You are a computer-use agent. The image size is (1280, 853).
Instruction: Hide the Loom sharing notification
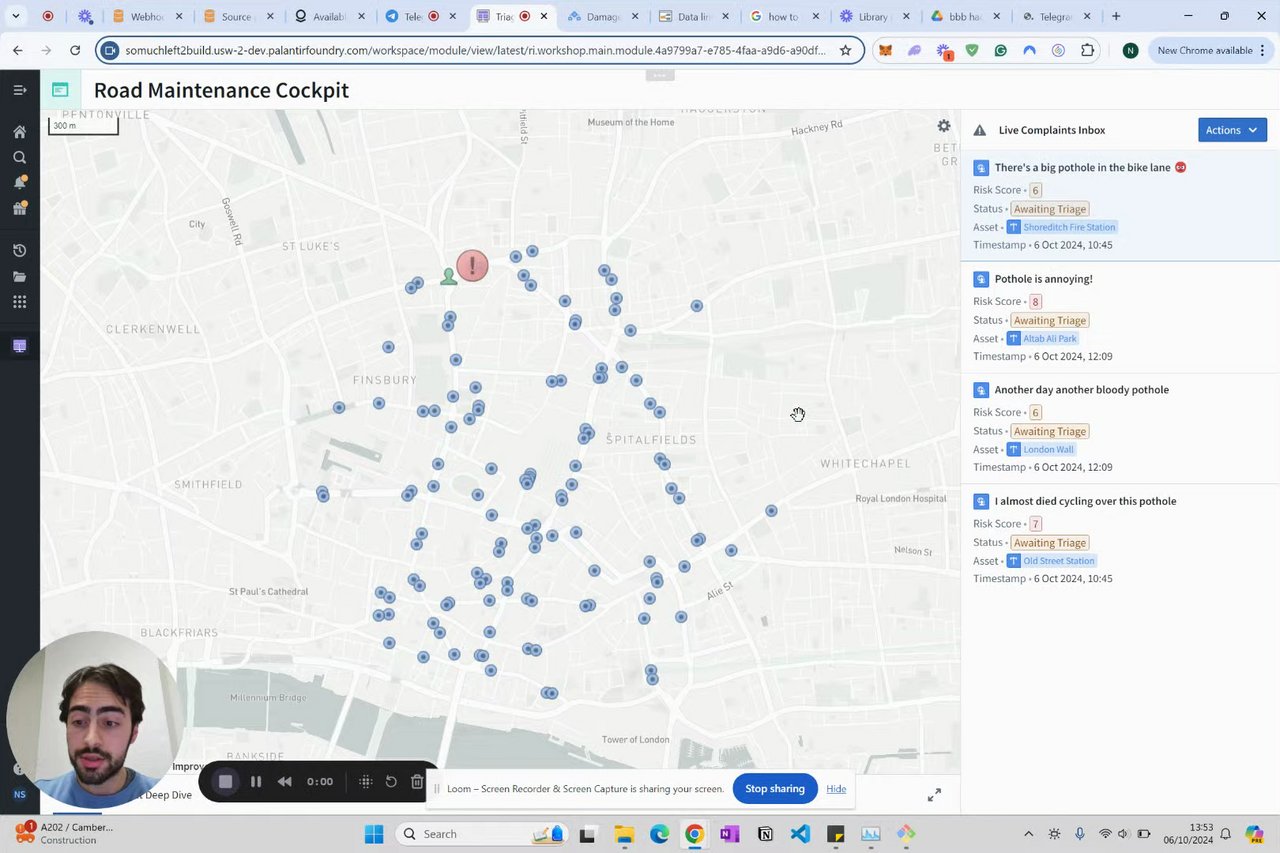pos(836,789)
